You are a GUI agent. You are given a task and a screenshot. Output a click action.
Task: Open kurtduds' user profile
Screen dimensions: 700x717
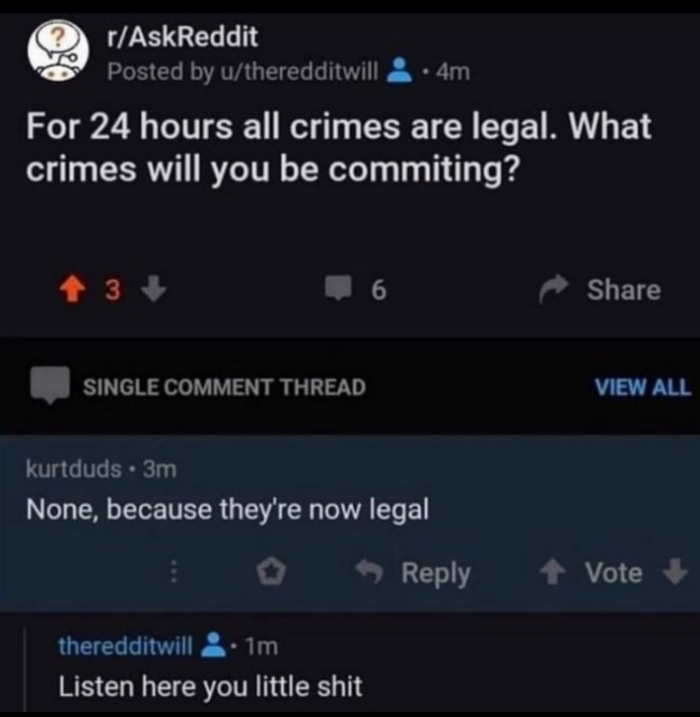[x=74, y=469]
